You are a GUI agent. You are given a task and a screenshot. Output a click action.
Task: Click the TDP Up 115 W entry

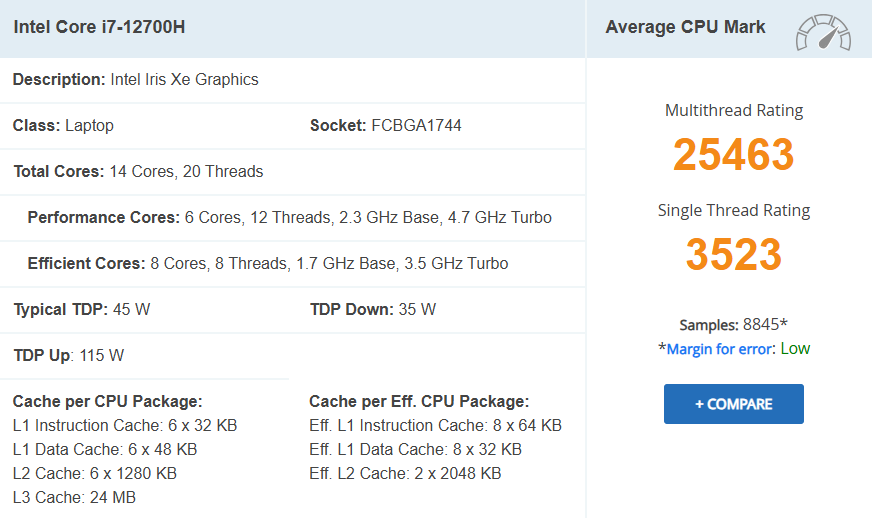click(x=68, y=355)
